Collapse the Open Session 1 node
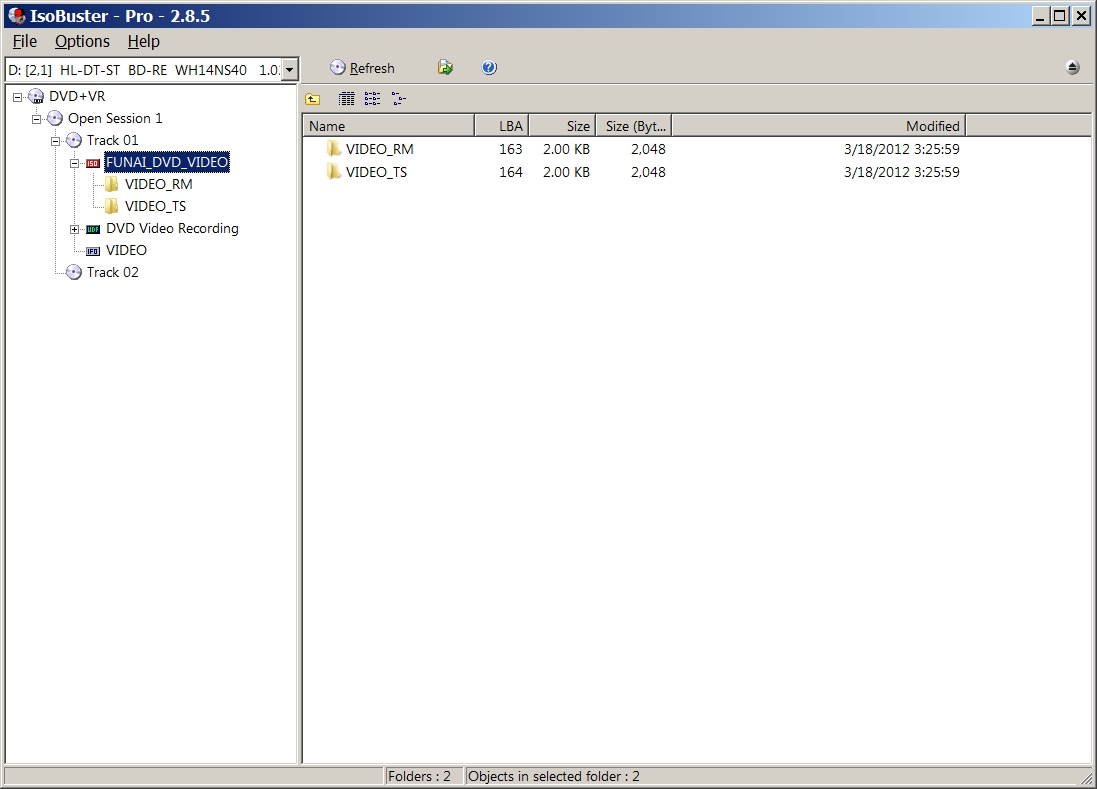Viewport: 1097px width, 789px height. 36,119
